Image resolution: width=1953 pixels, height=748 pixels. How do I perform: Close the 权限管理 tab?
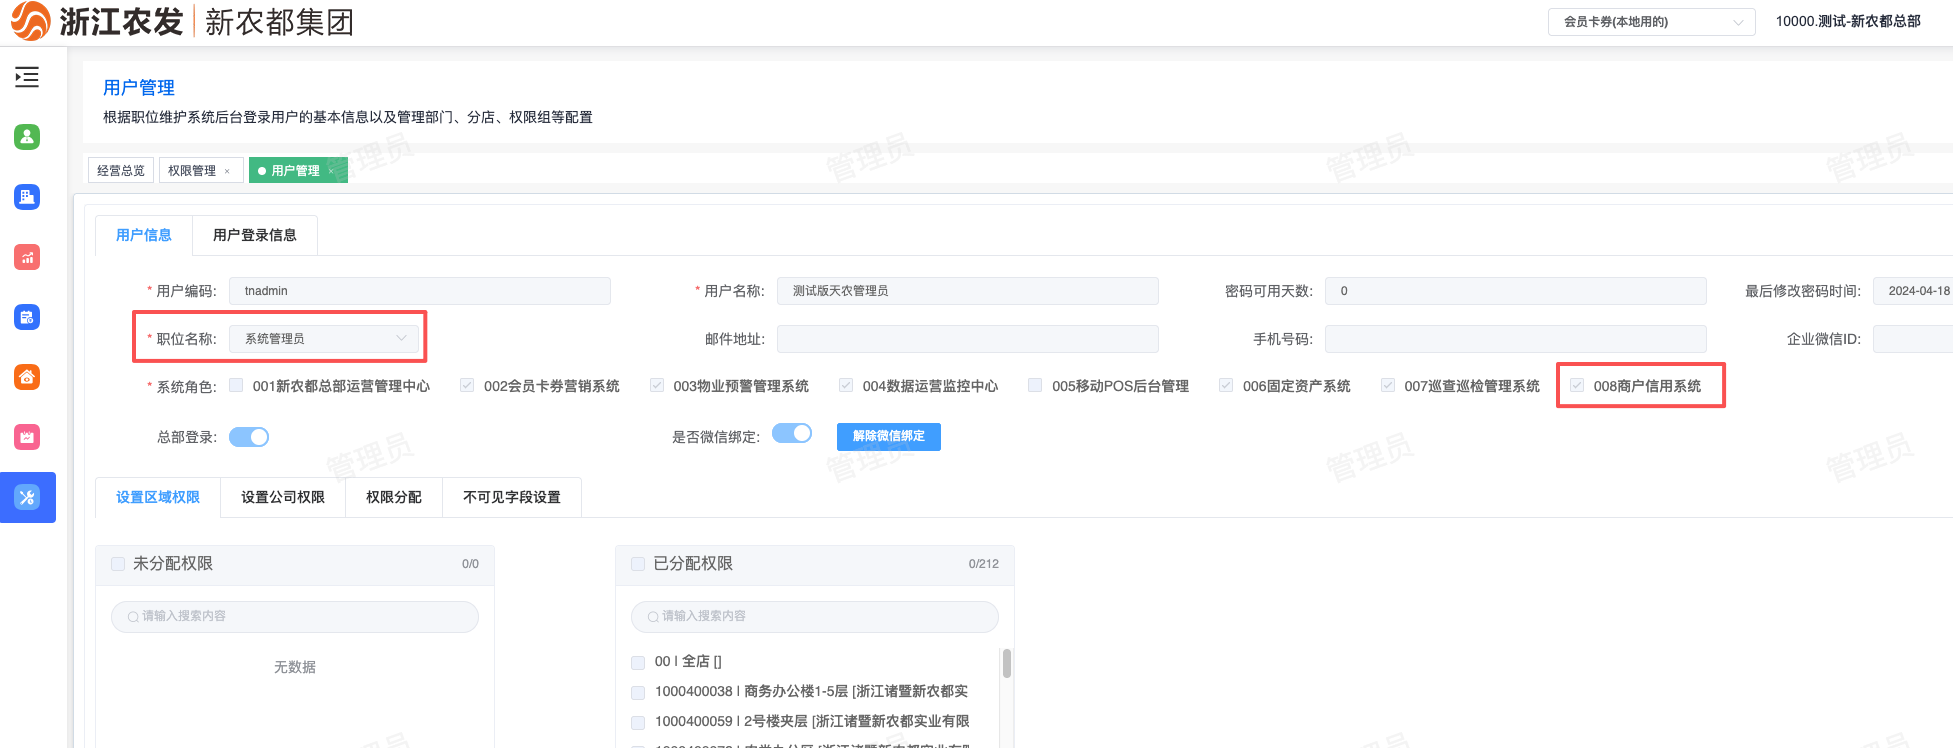[x=227, y=171]
